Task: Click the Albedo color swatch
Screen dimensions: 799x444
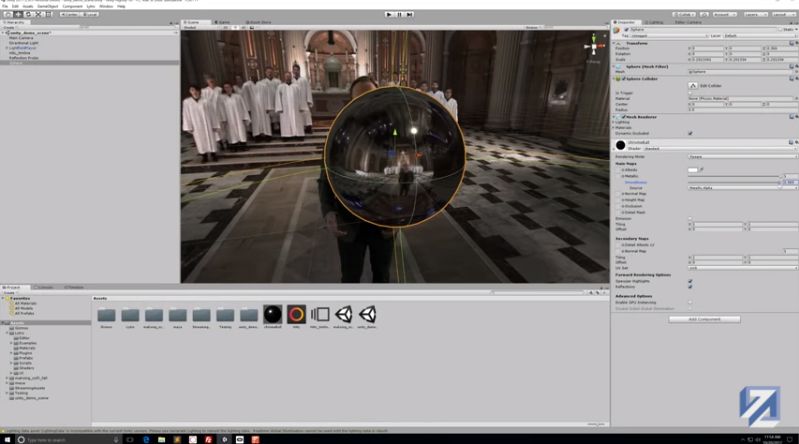Action: click(x=693, y=170)
